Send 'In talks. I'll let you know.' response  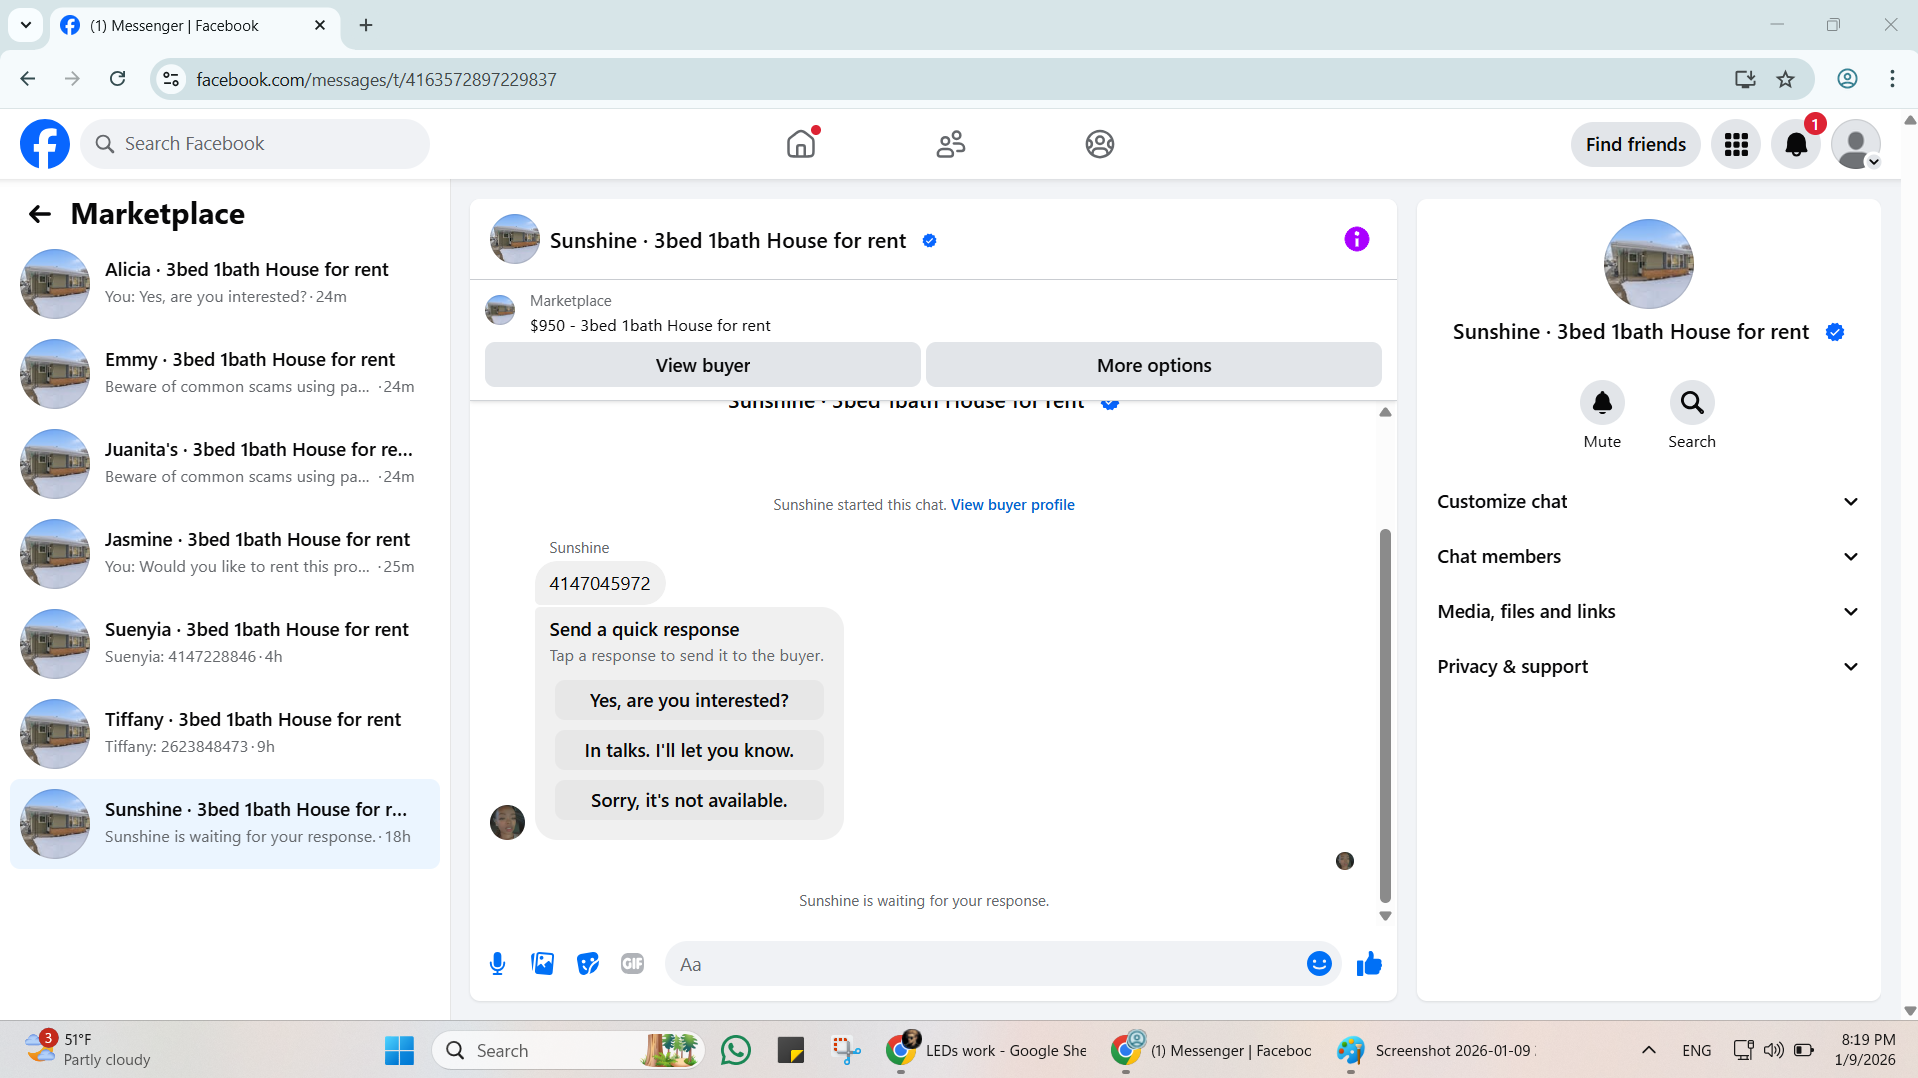click(689, 750)
